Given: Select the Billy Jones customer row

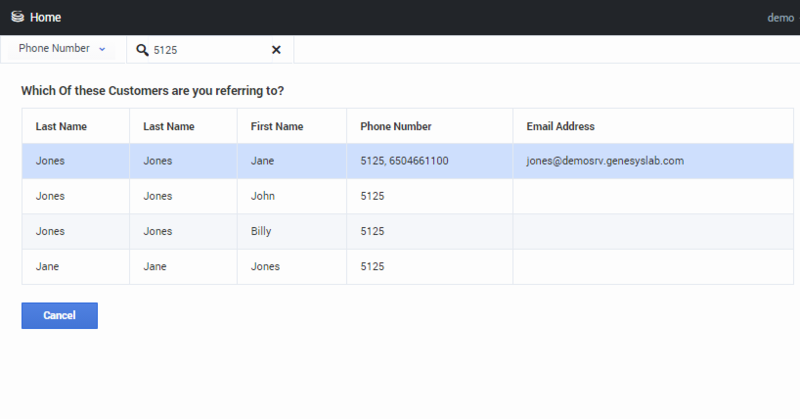Looking at the screenshot, I should tap(408, 231).
